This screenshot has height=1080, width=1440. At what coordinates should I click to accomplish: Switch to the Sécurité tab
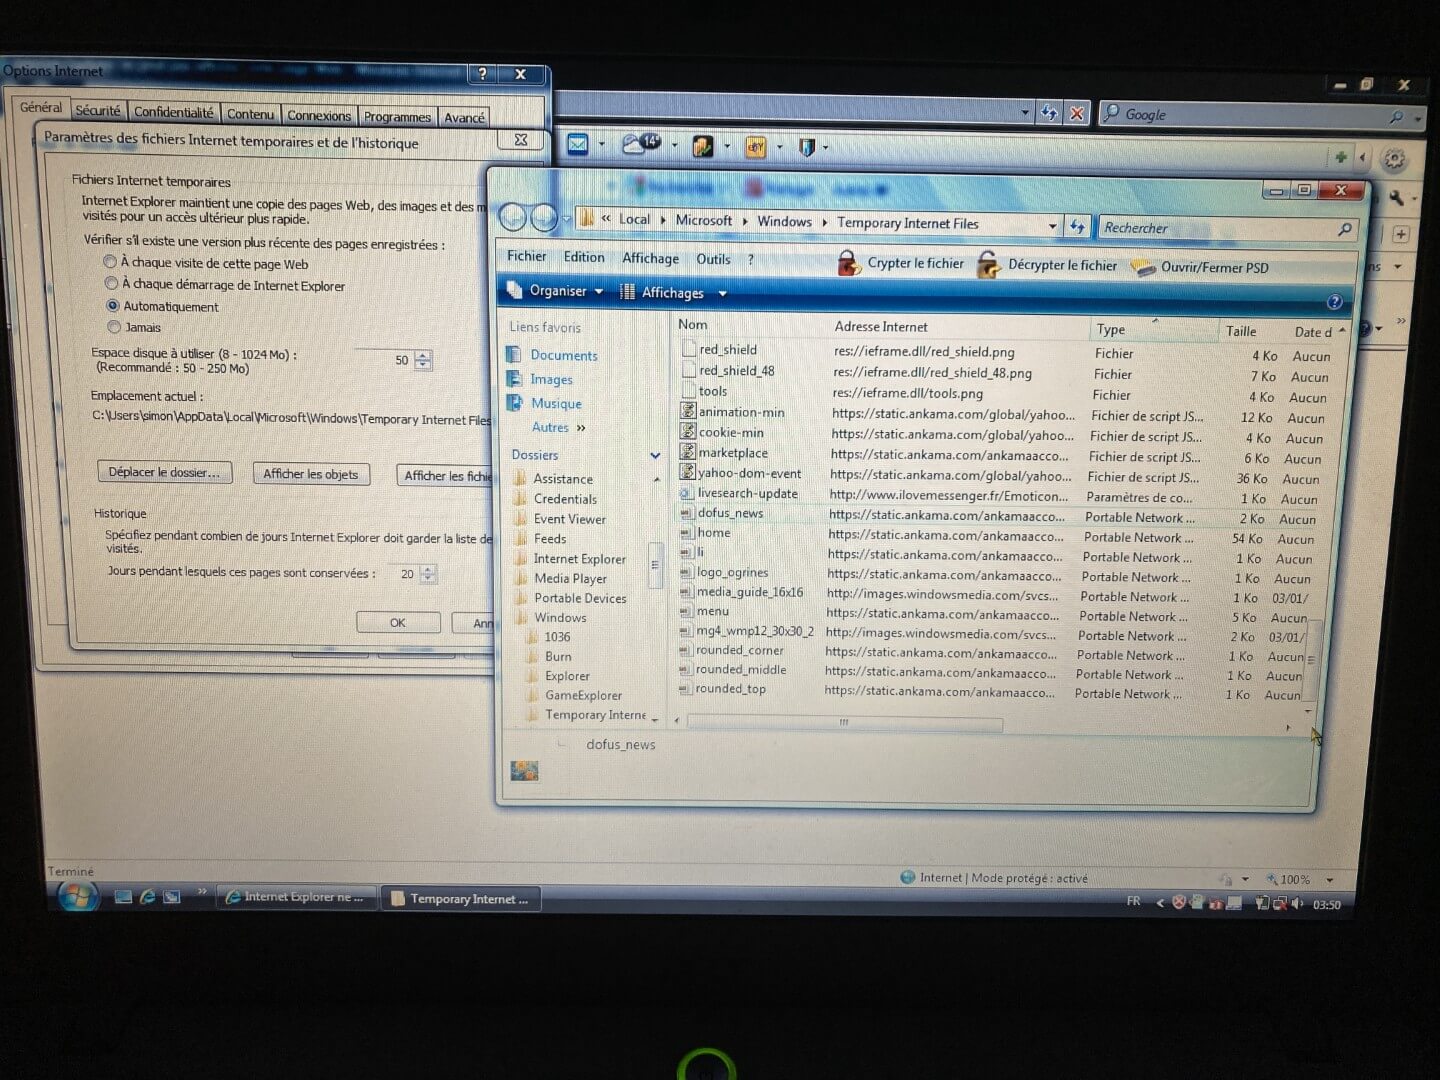coord(97,111)
